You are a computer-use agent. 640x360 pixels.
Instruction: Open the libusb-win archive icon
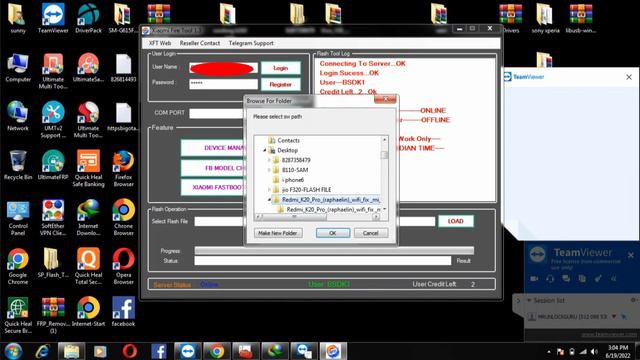580,18
